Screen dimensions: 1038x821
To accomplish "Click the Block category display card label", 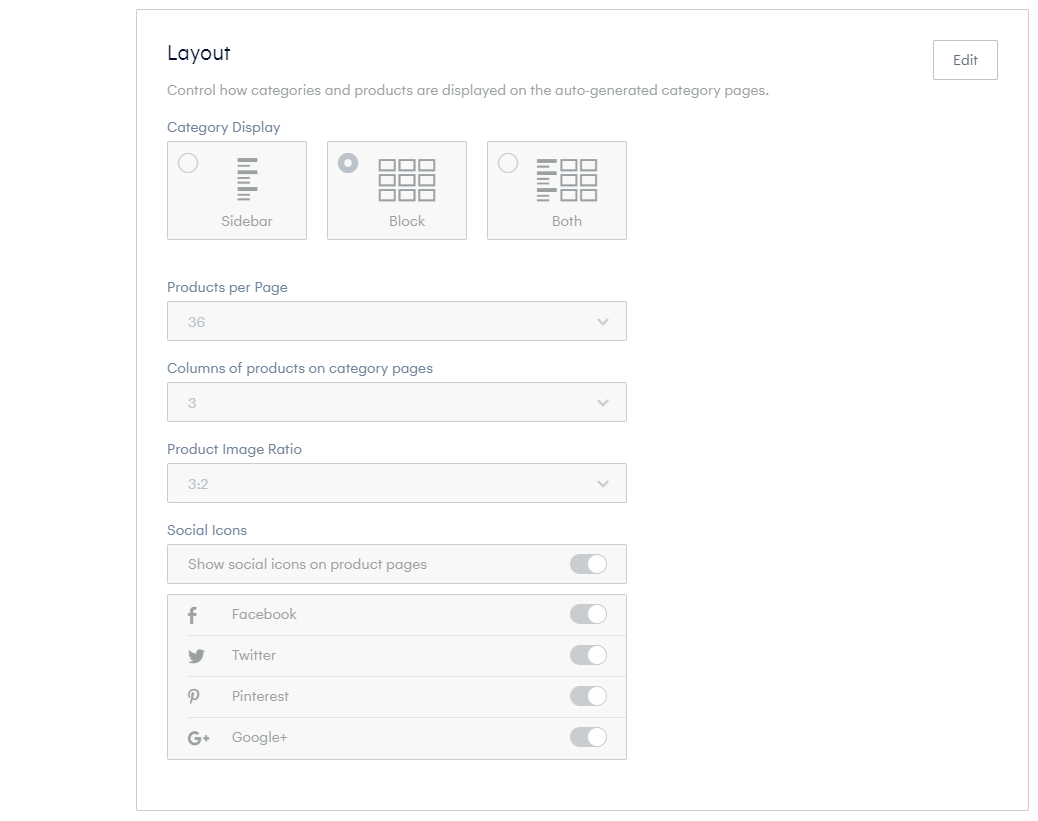I will 406,221.
